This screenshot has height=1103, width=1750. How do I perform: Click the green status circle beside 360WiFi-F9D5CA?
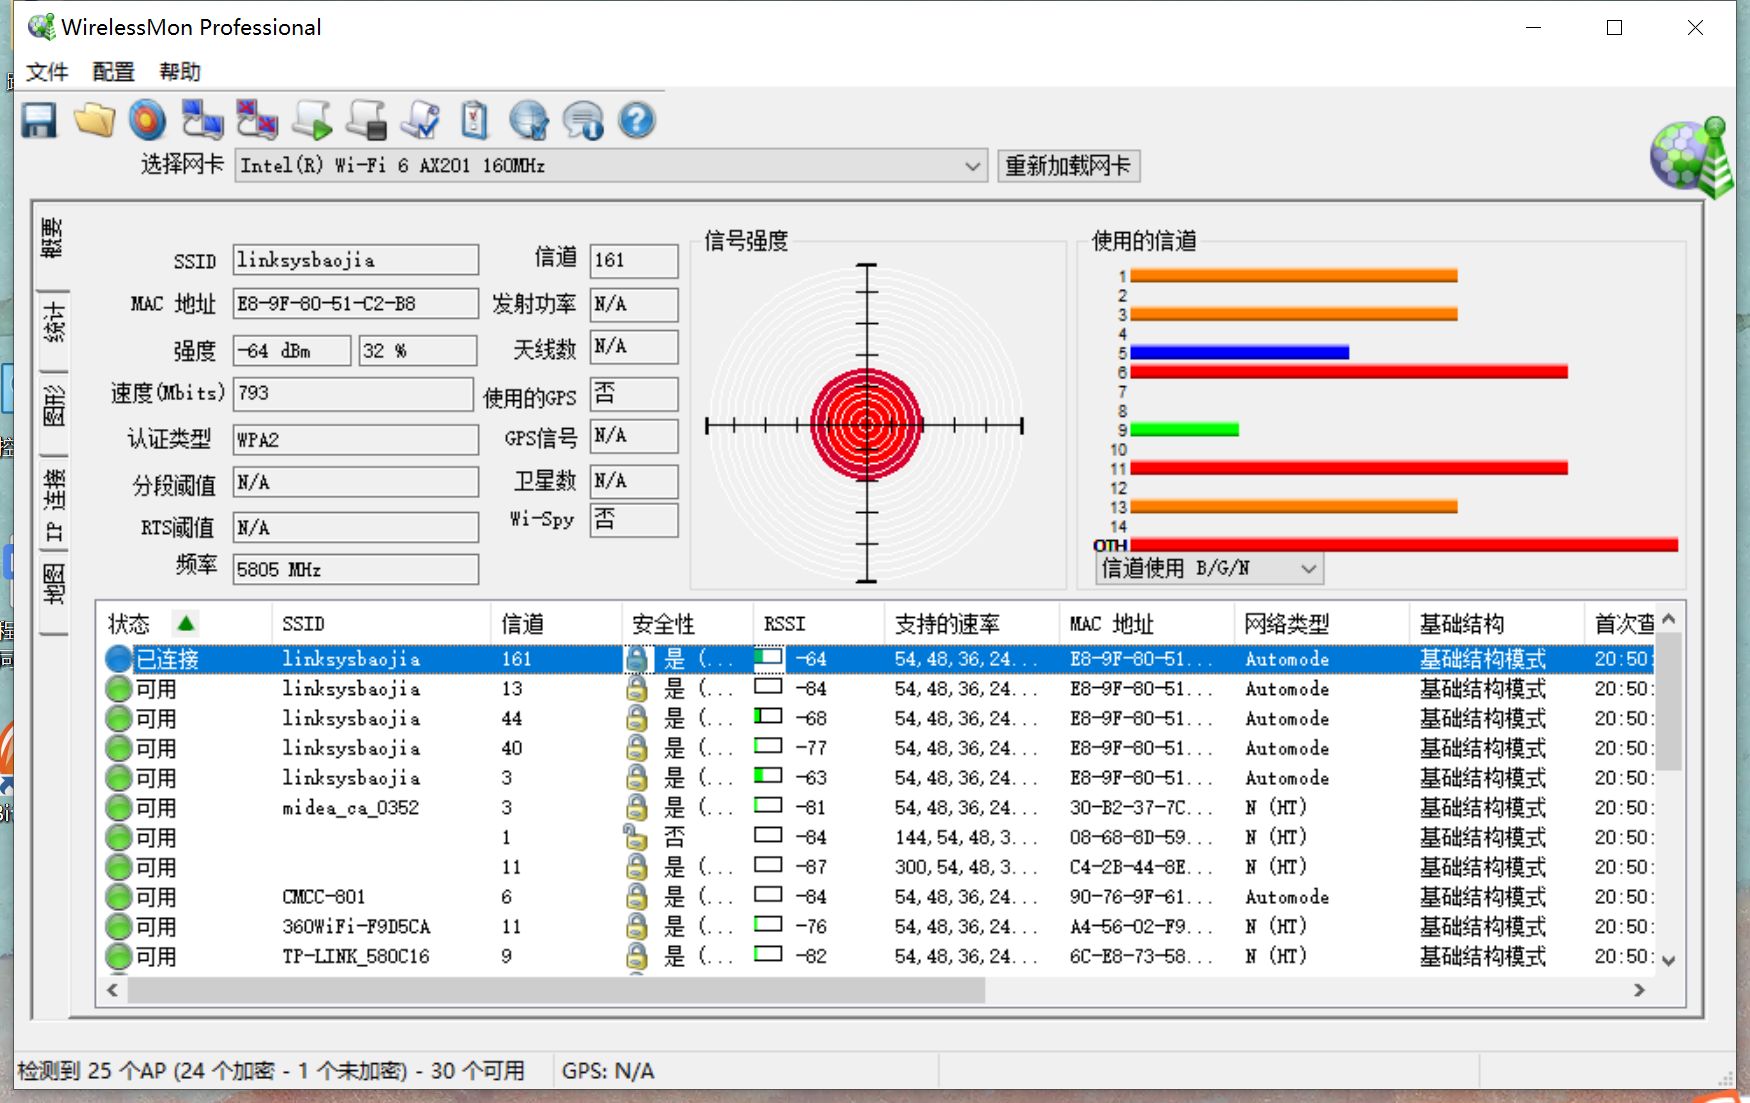click(x=119, y=927)
